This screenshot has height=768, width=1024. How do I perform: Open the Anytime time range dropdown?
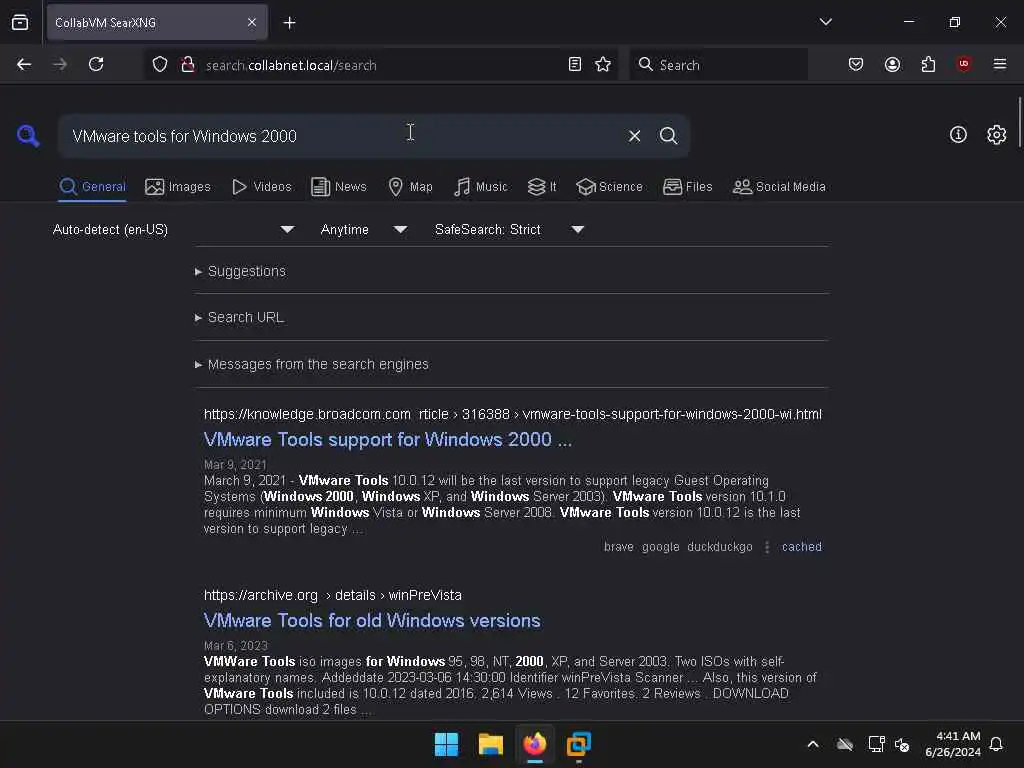click(364, 230)
